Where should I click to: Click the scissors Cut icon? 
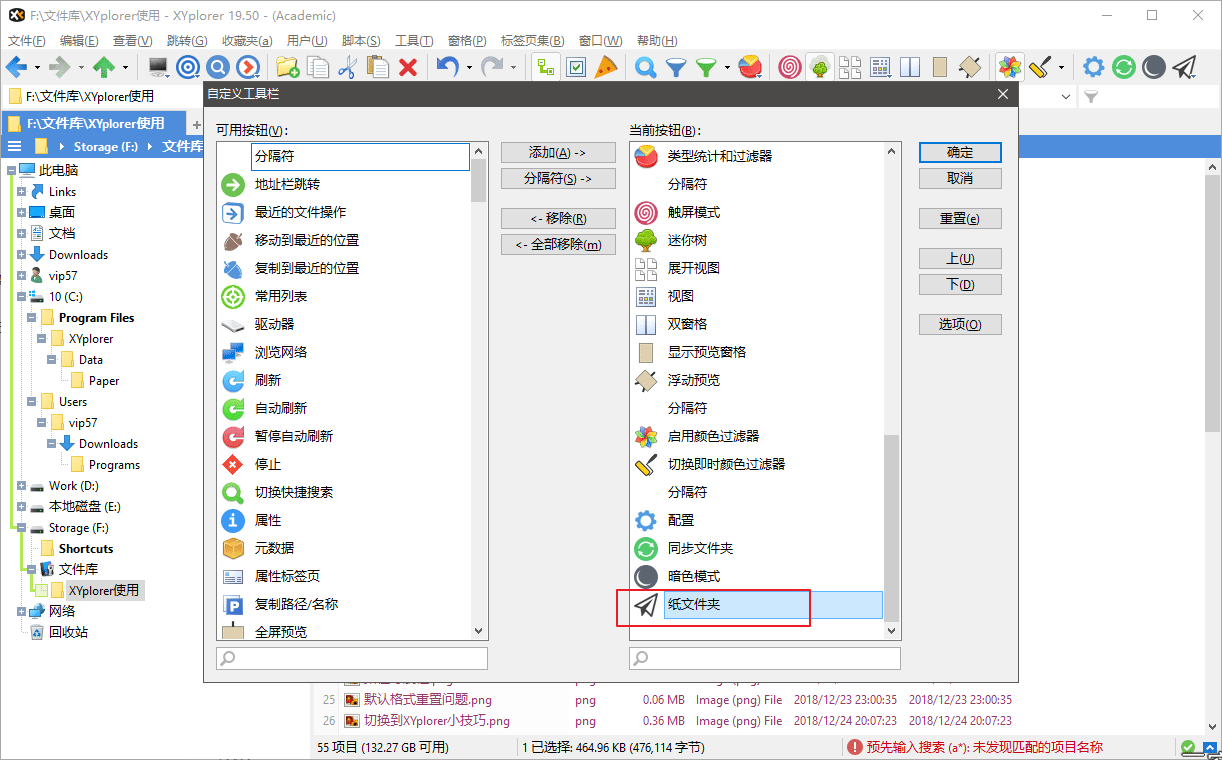pos(348,67)
